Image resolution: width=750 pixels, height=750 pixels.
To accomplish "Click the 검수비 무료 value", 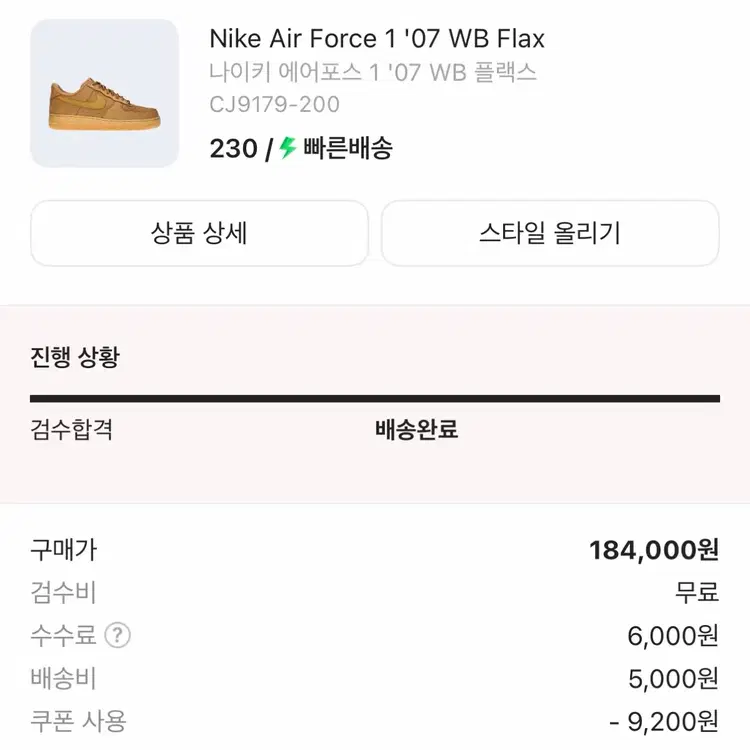I will (x=697, y=592).
